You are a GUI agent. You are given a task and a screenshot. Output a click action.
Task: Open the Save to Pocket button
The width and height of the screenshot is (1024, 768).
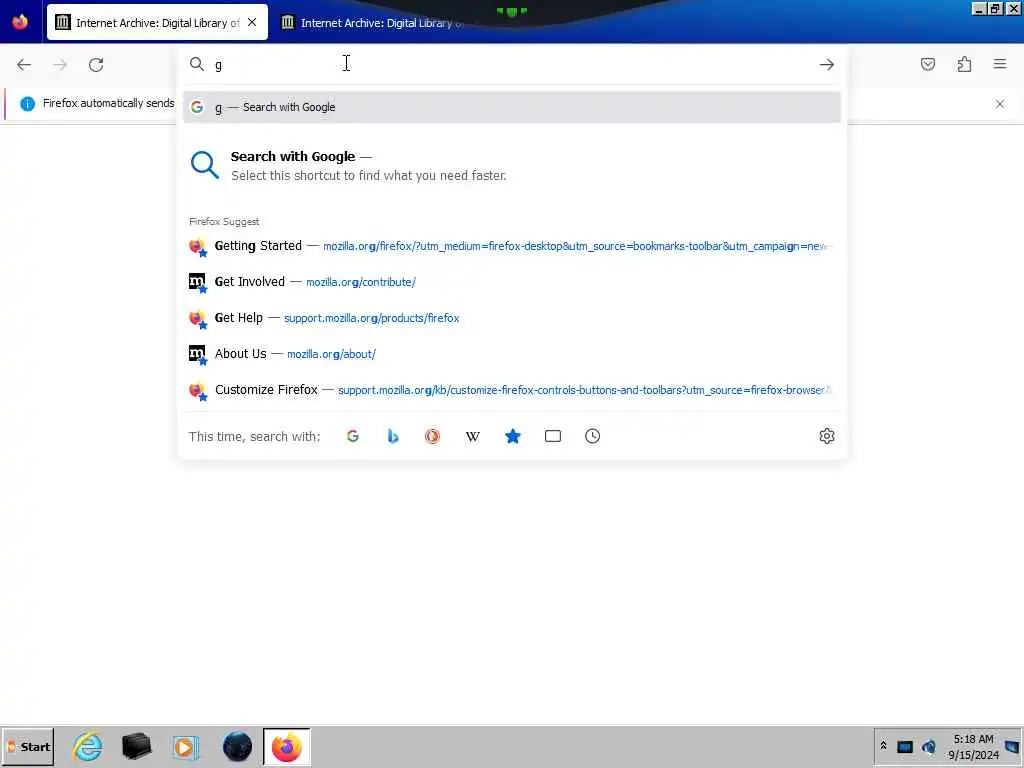928,64
